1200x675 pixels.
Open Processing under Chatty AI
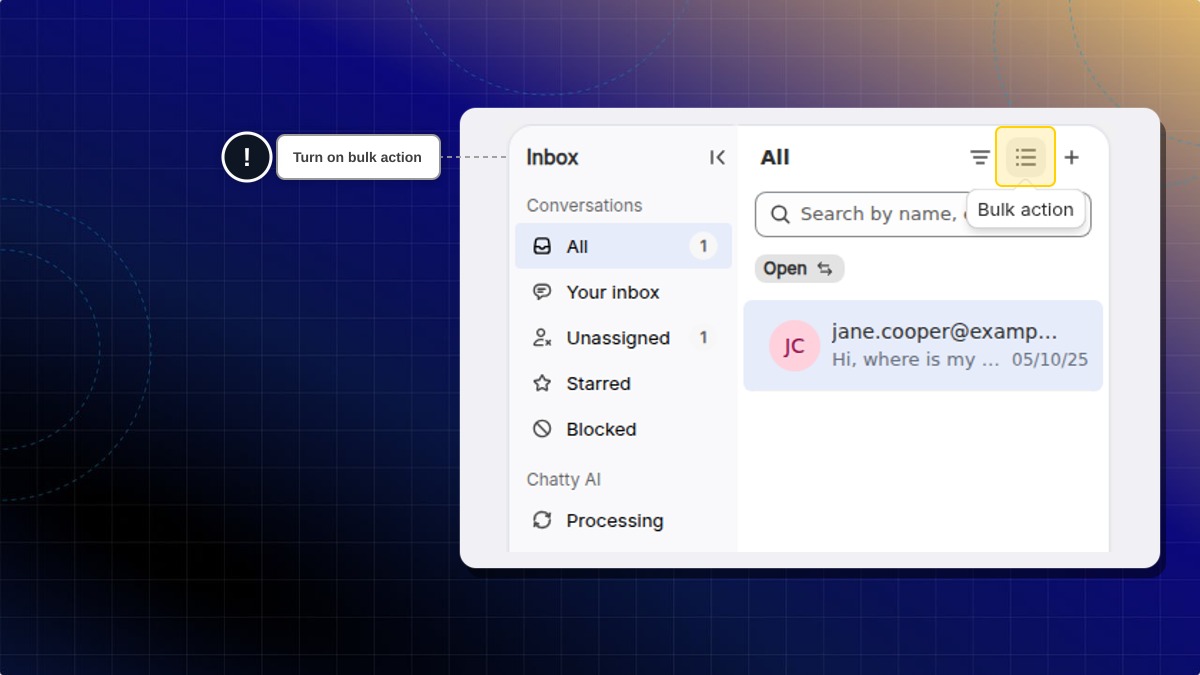(x=623, y=520)
